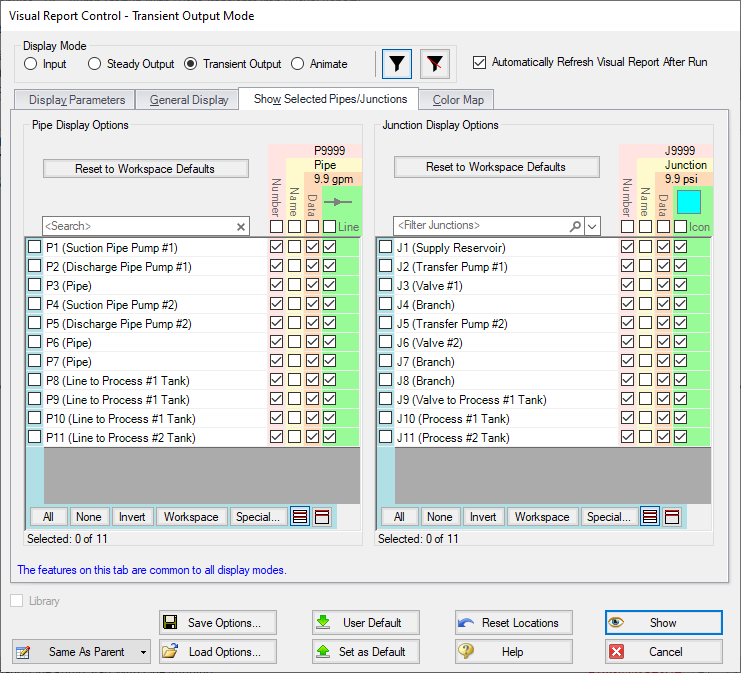Toggle Line checkbox for P6 (Pipe)

pos(329,341)
